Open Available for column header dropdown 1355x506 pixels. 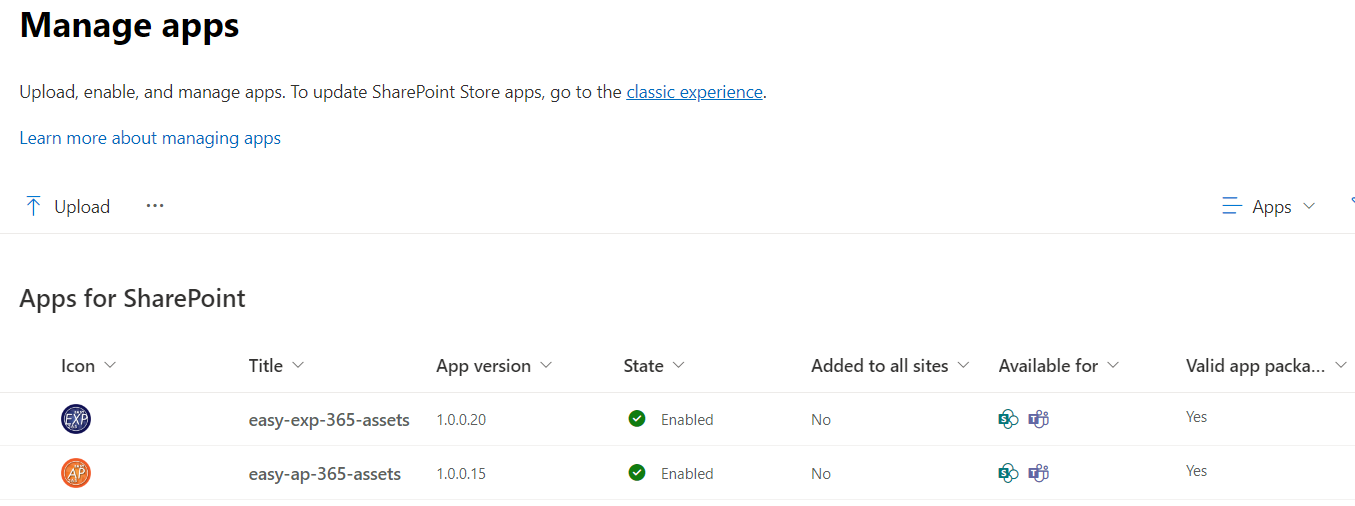(x=1113, y=366)
